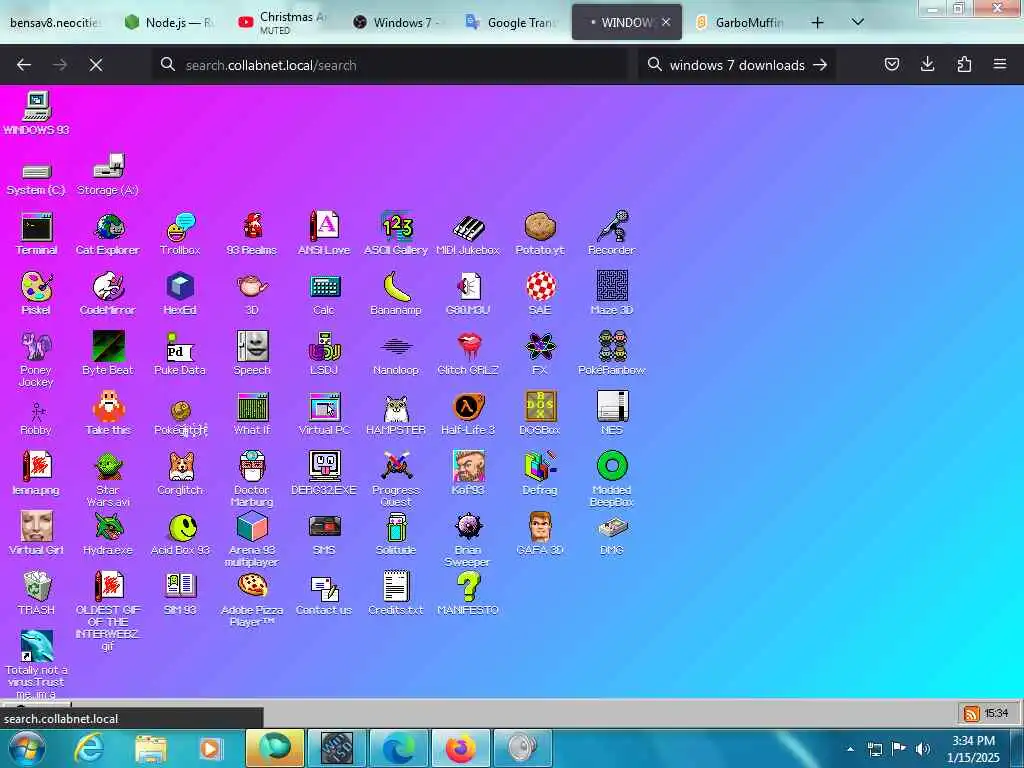This screenshot has height=768, width=1024.
Task: Open Maze 3D icon
Action: click(x=611, y=293)
